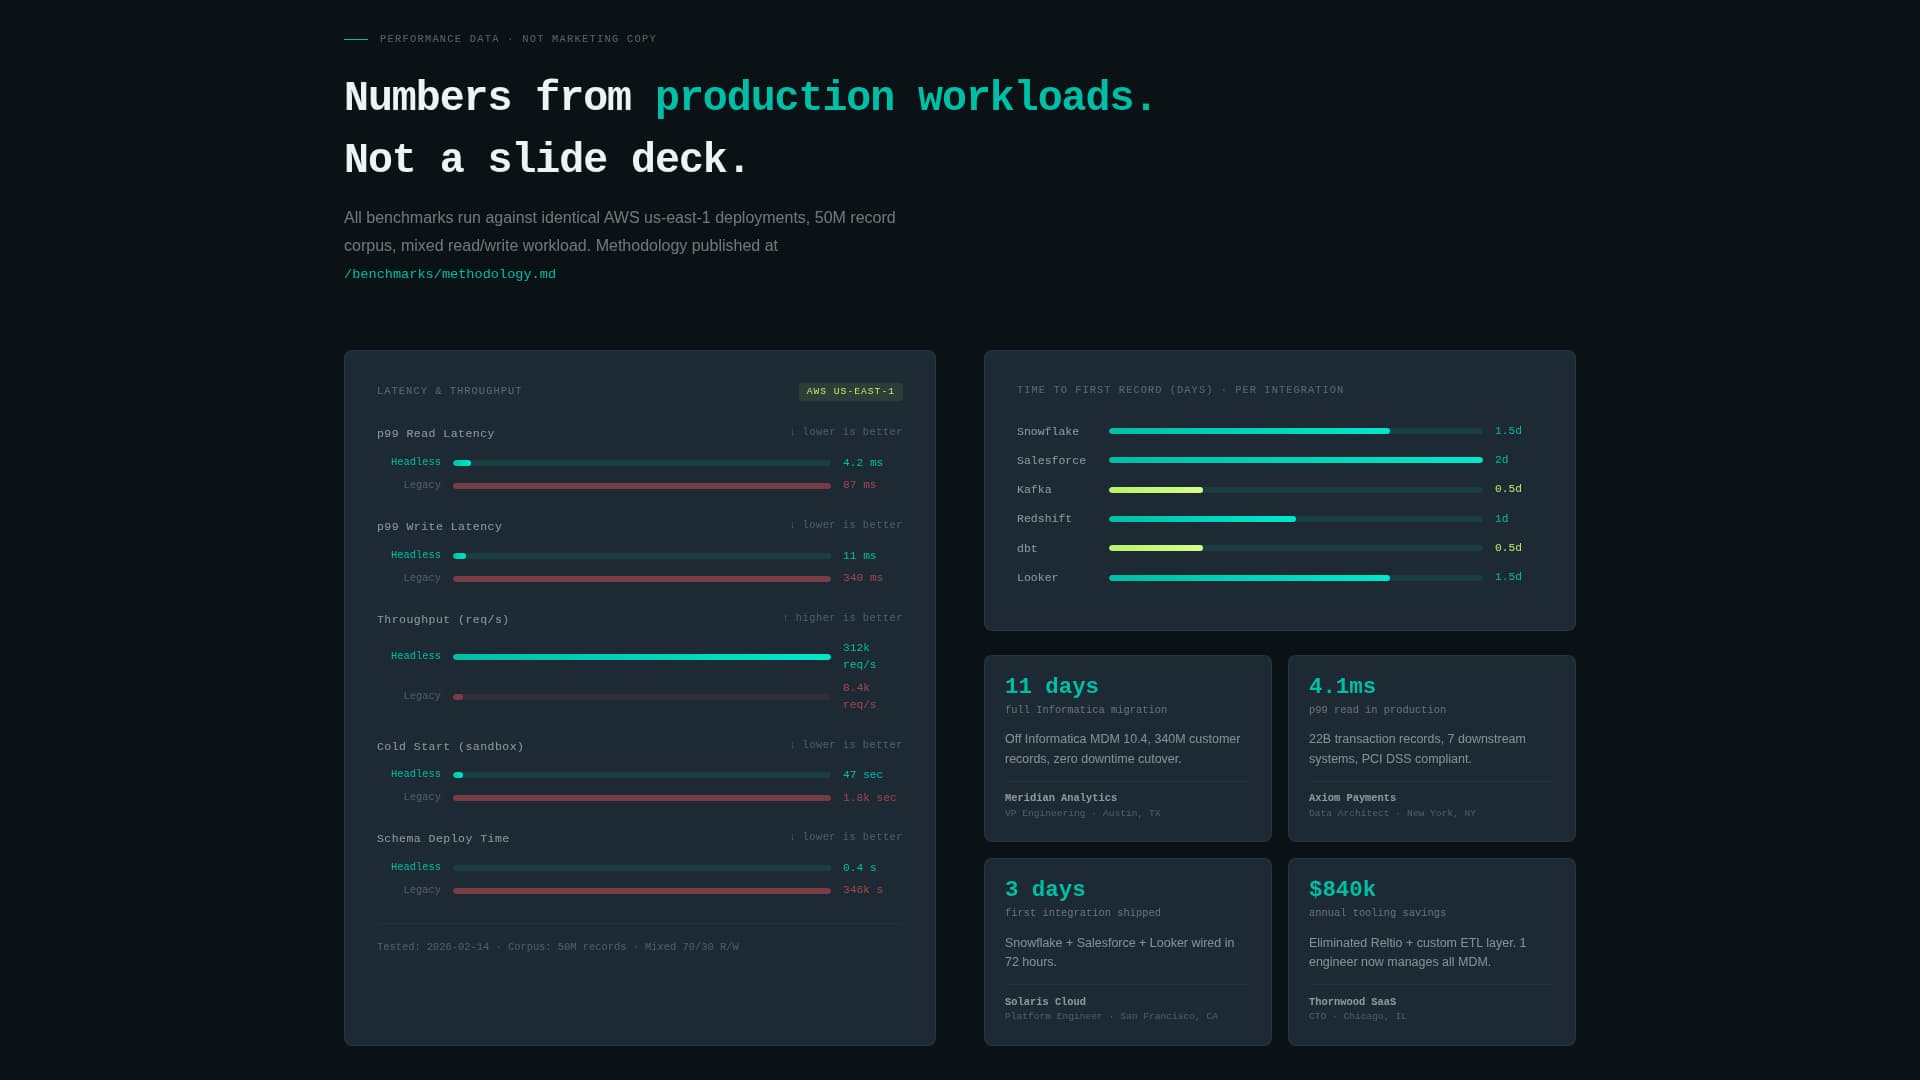This screenshot has height=1080, width=1920.
Task: Click the Meridian Analytics company name
Action: [x=1061, y=797]
